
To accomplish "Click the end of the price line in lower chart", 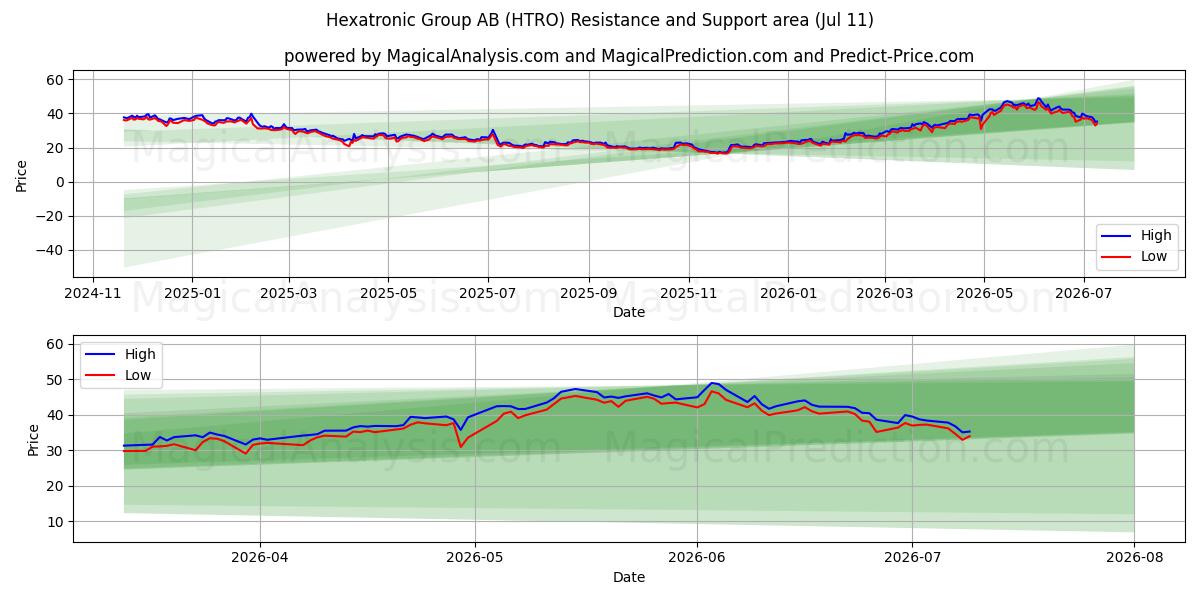I will (x=969, y=432).
